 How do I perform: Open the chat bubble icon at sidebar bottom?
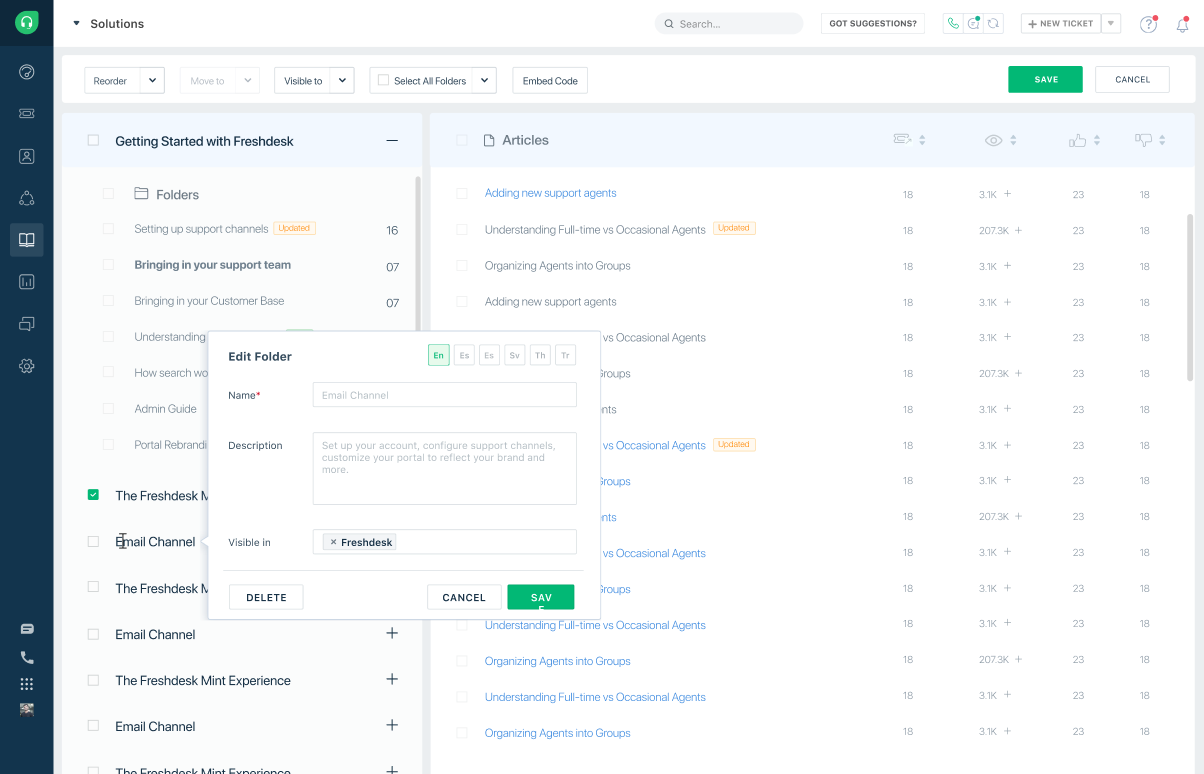tap(27, 629)
